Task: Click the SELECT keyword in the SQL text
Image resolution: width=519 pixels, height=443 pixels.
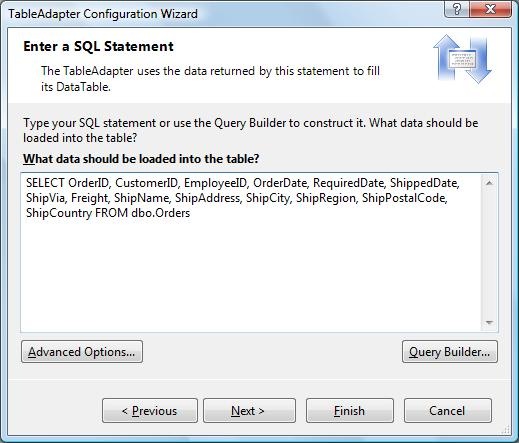Action: click(45, 183)
